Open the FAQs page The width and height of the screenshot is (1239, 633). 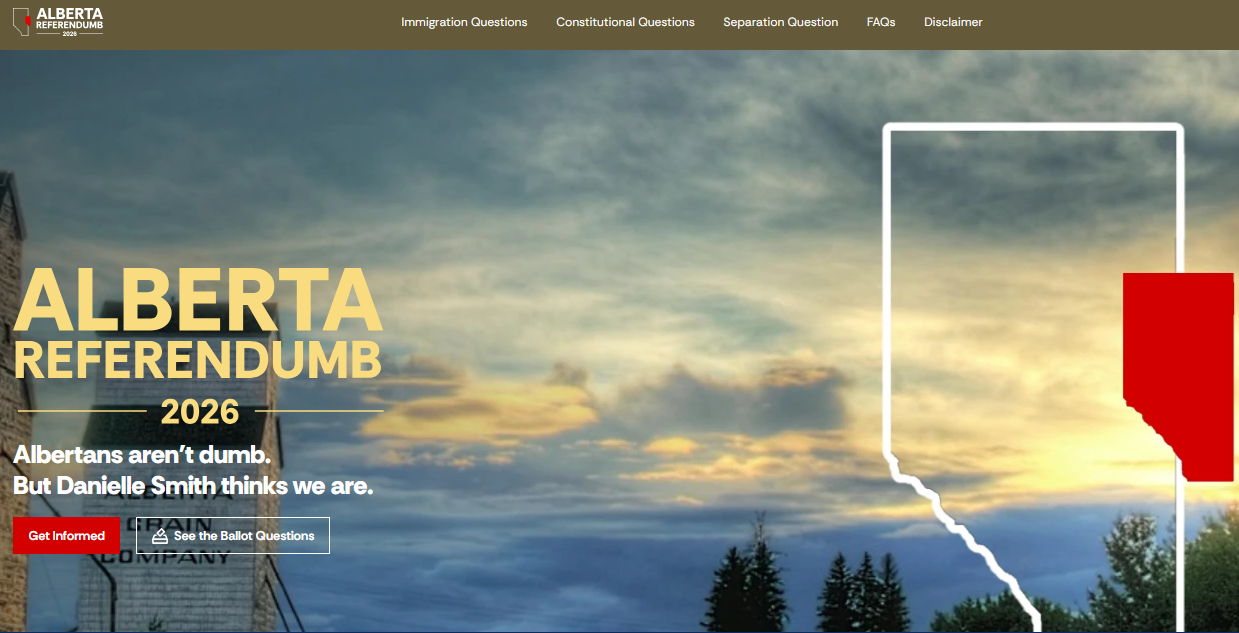pos(881,22)
